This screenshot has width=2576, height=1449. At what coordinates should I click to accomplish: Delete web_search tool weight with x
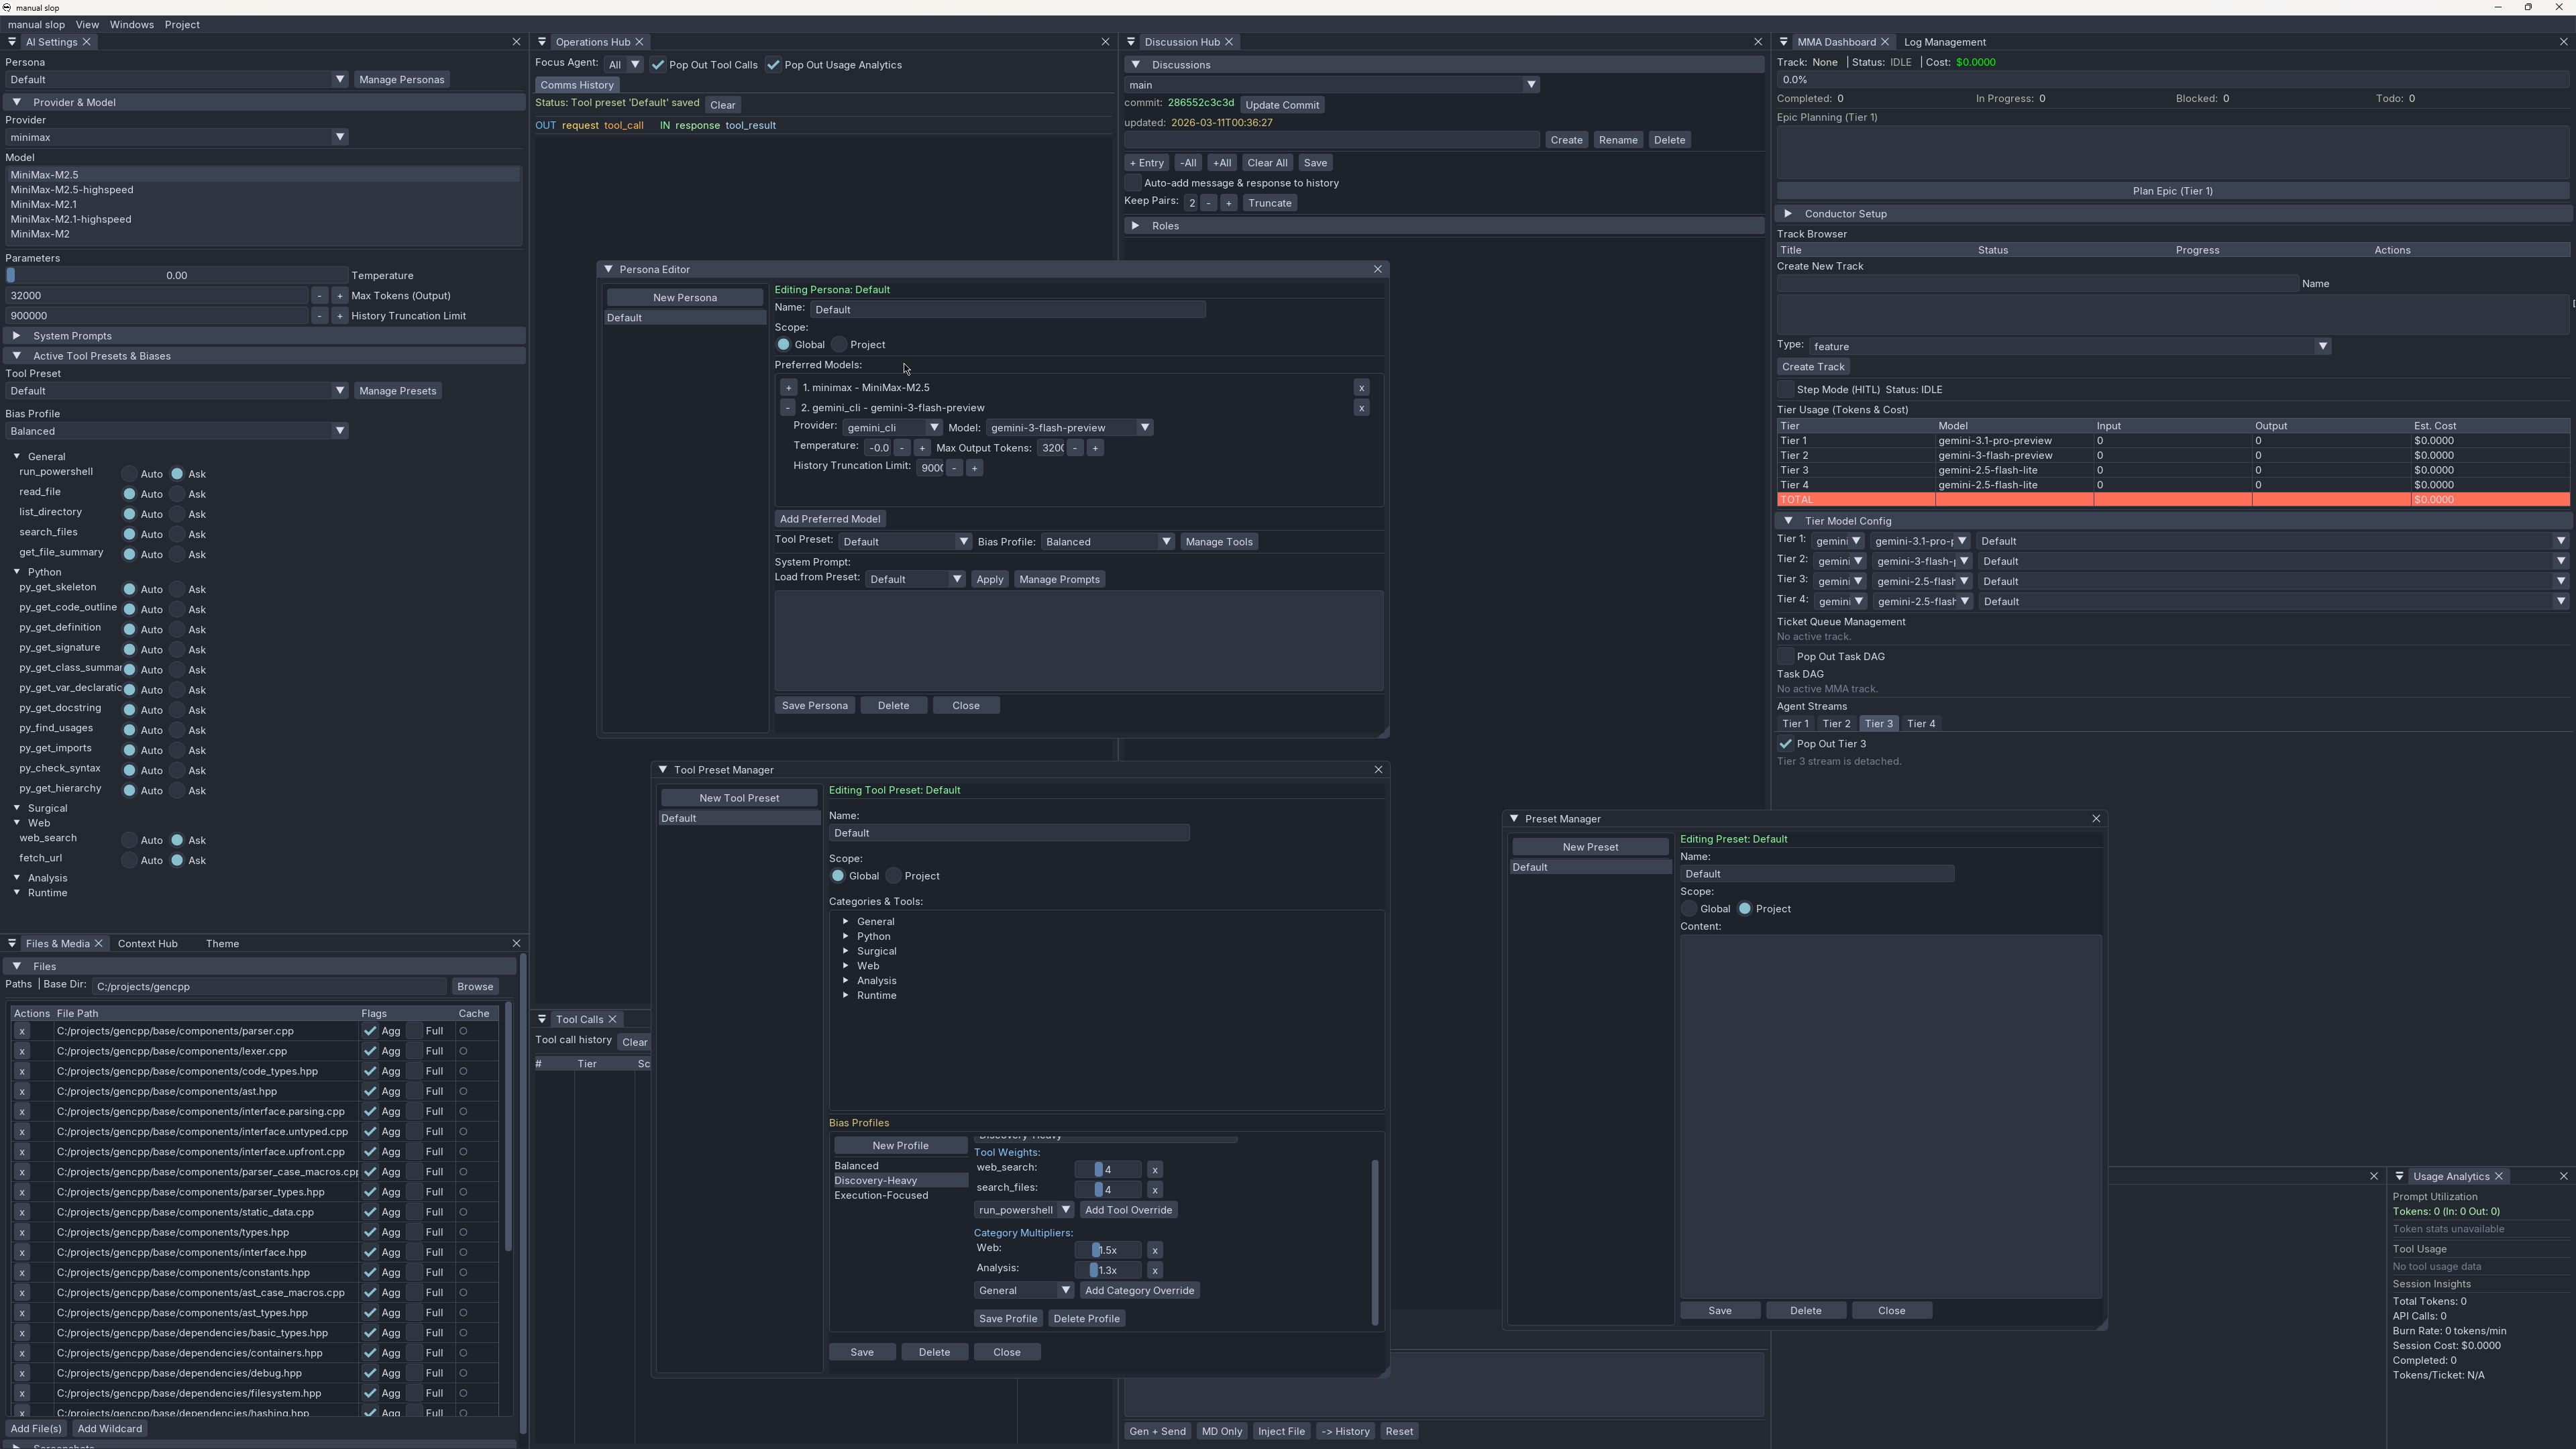point(1154,1169)
